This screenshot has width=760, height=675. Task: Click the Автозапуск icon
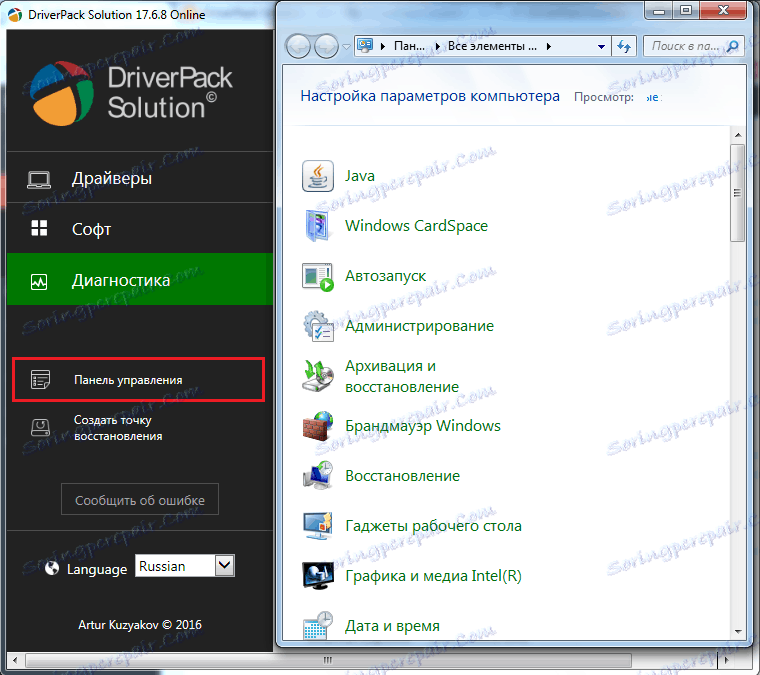click(x=318, y=276)
